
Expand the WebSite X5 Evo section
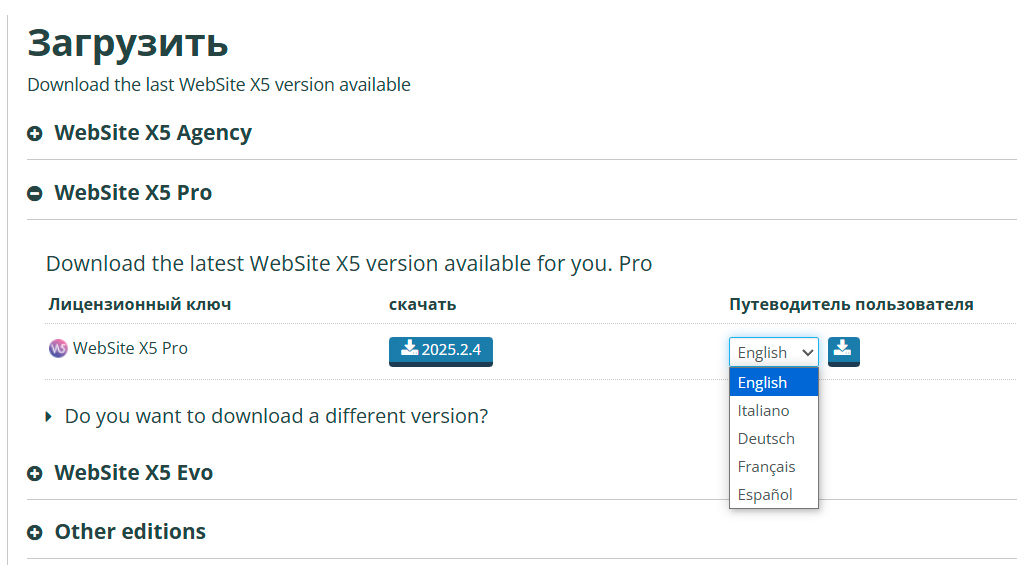(x=134, y=473)
